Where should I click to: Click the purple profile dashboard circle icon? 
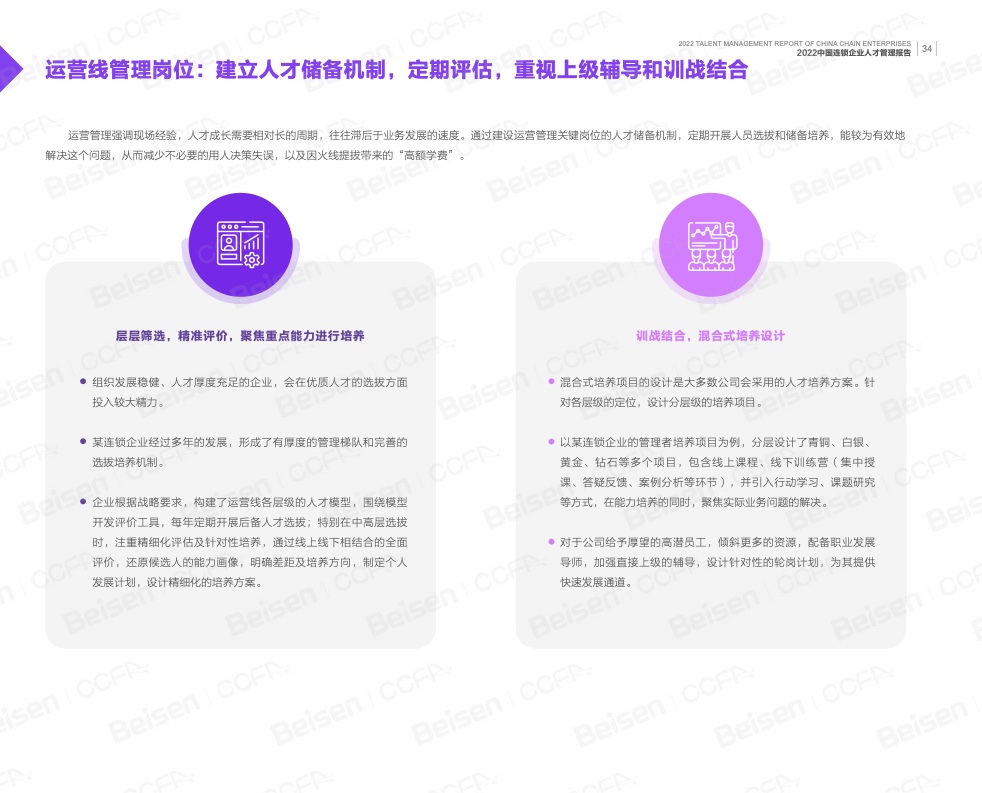240,244
